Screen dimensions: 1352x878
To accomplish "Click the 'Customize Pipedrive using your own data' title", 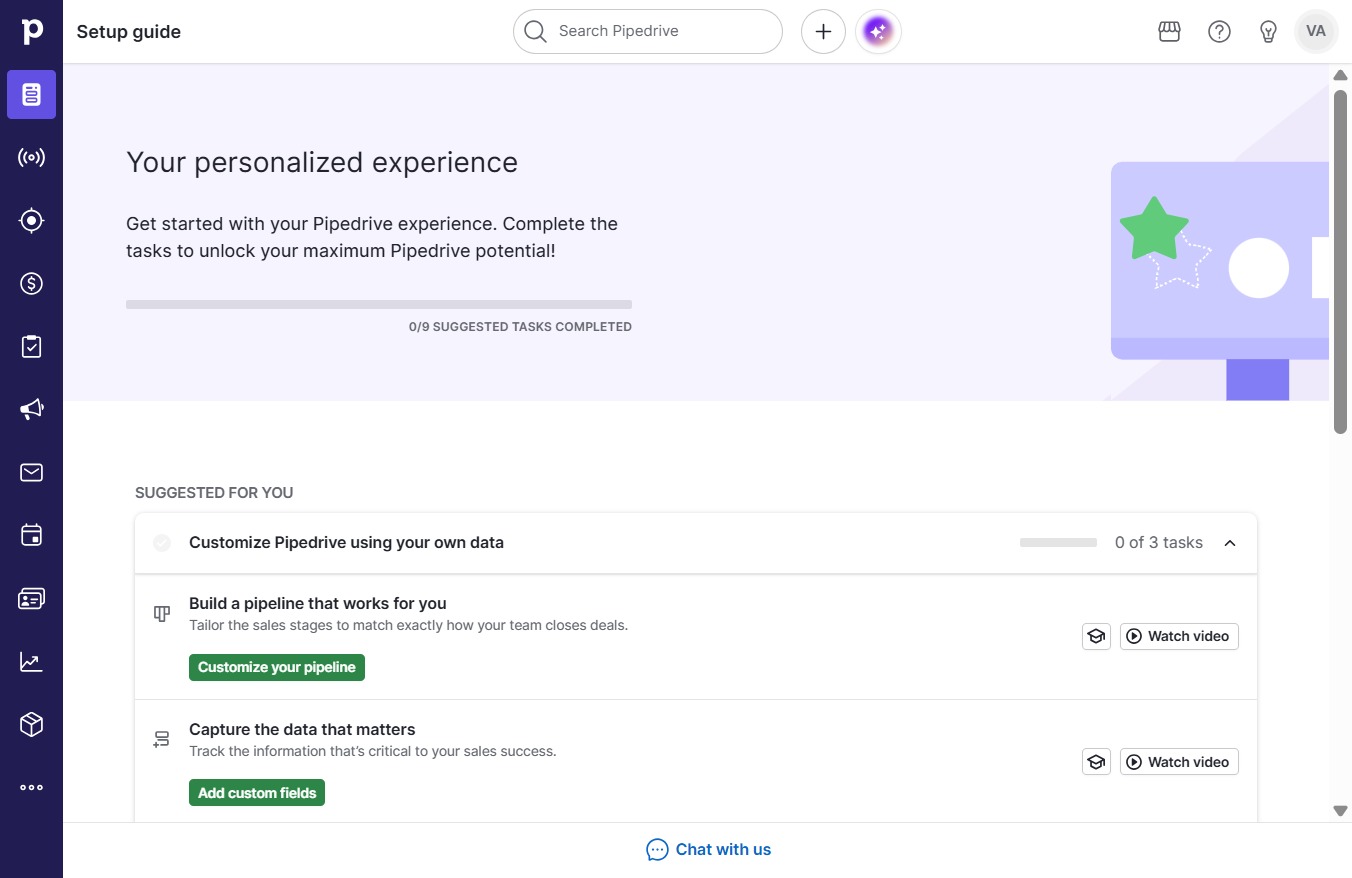I will (x=346, y=543).
